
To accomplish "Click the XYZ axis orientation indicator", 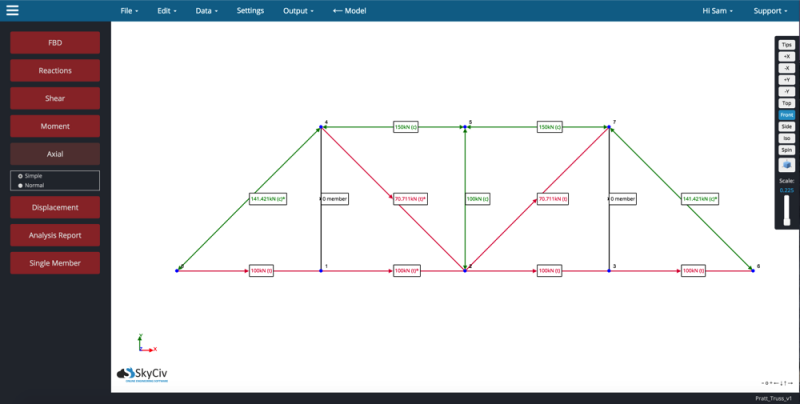I will coord(147,343).
